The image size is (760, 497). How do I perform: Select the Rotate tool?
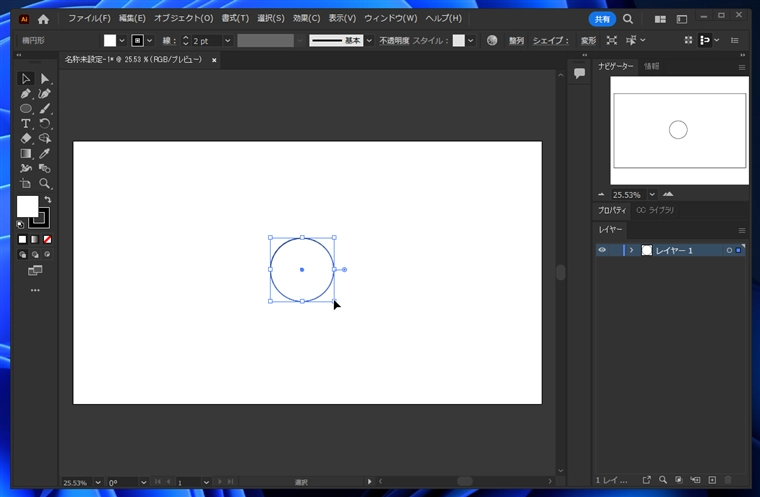click(45, 124)
